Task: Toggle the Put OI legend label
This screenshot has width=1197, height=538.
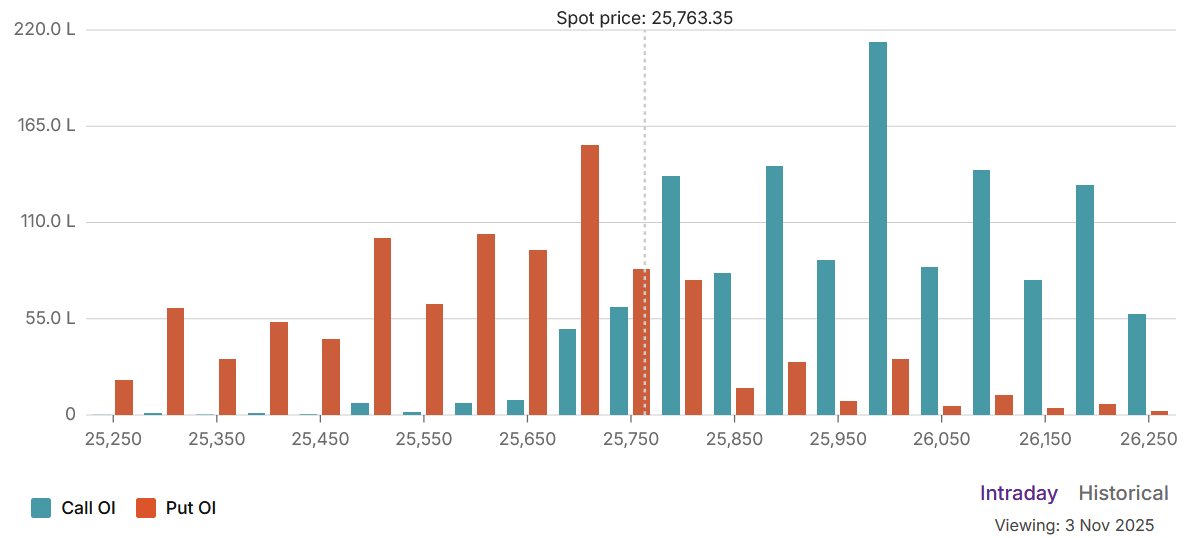Action: point(191,508)
